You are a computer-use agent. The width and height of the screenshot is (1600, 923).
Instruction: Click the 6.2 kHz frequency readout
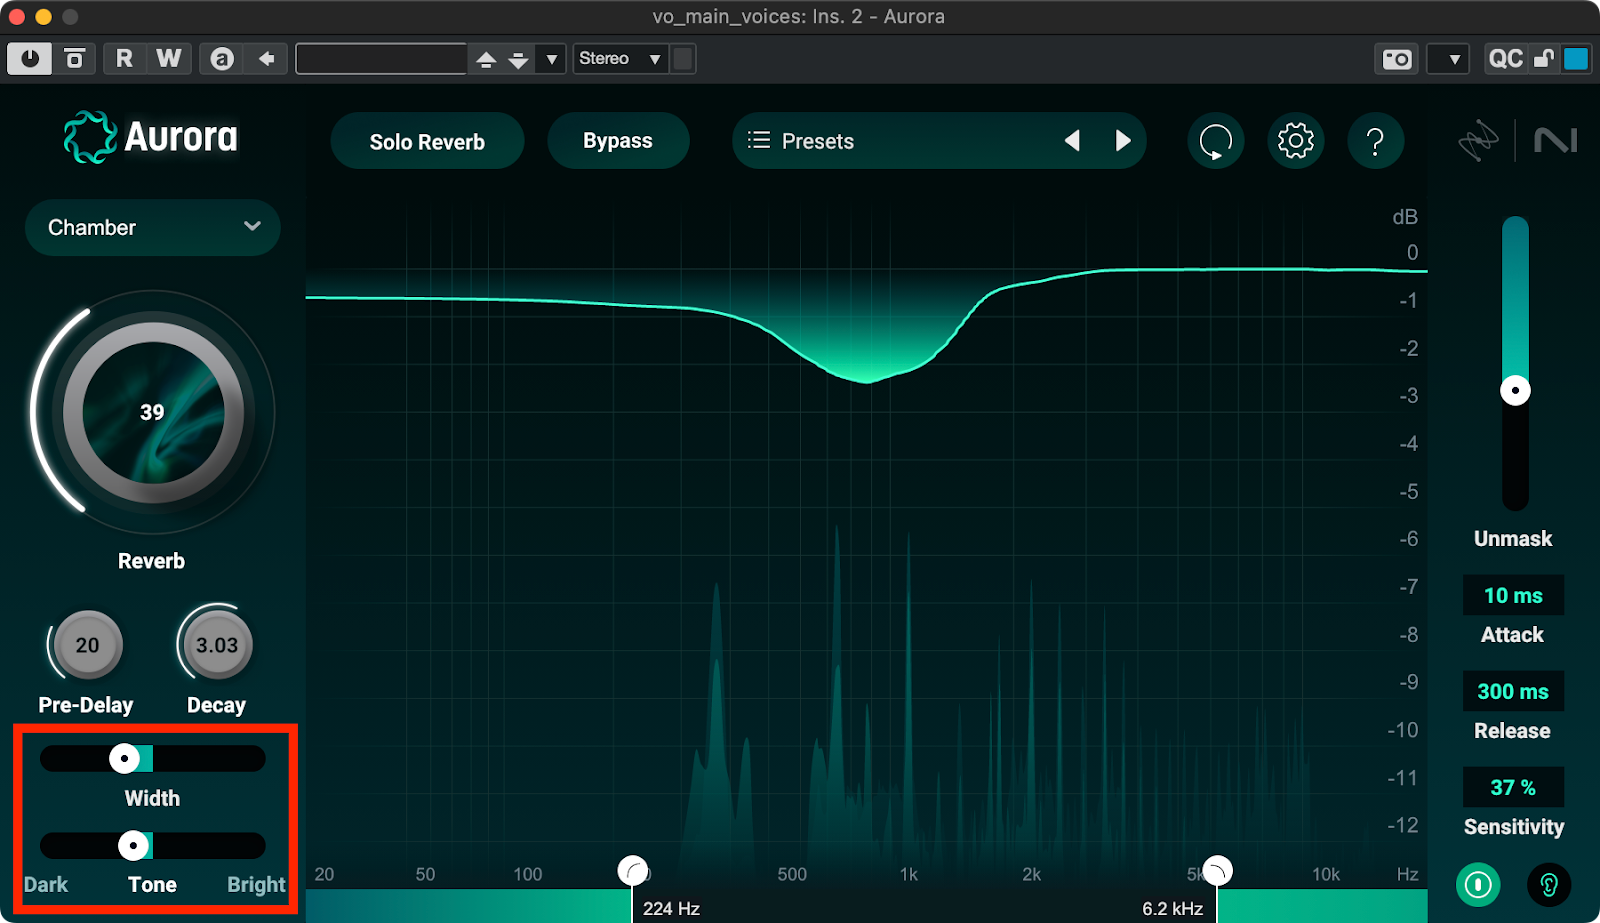pyautogui.click(x=1172, y=909)
